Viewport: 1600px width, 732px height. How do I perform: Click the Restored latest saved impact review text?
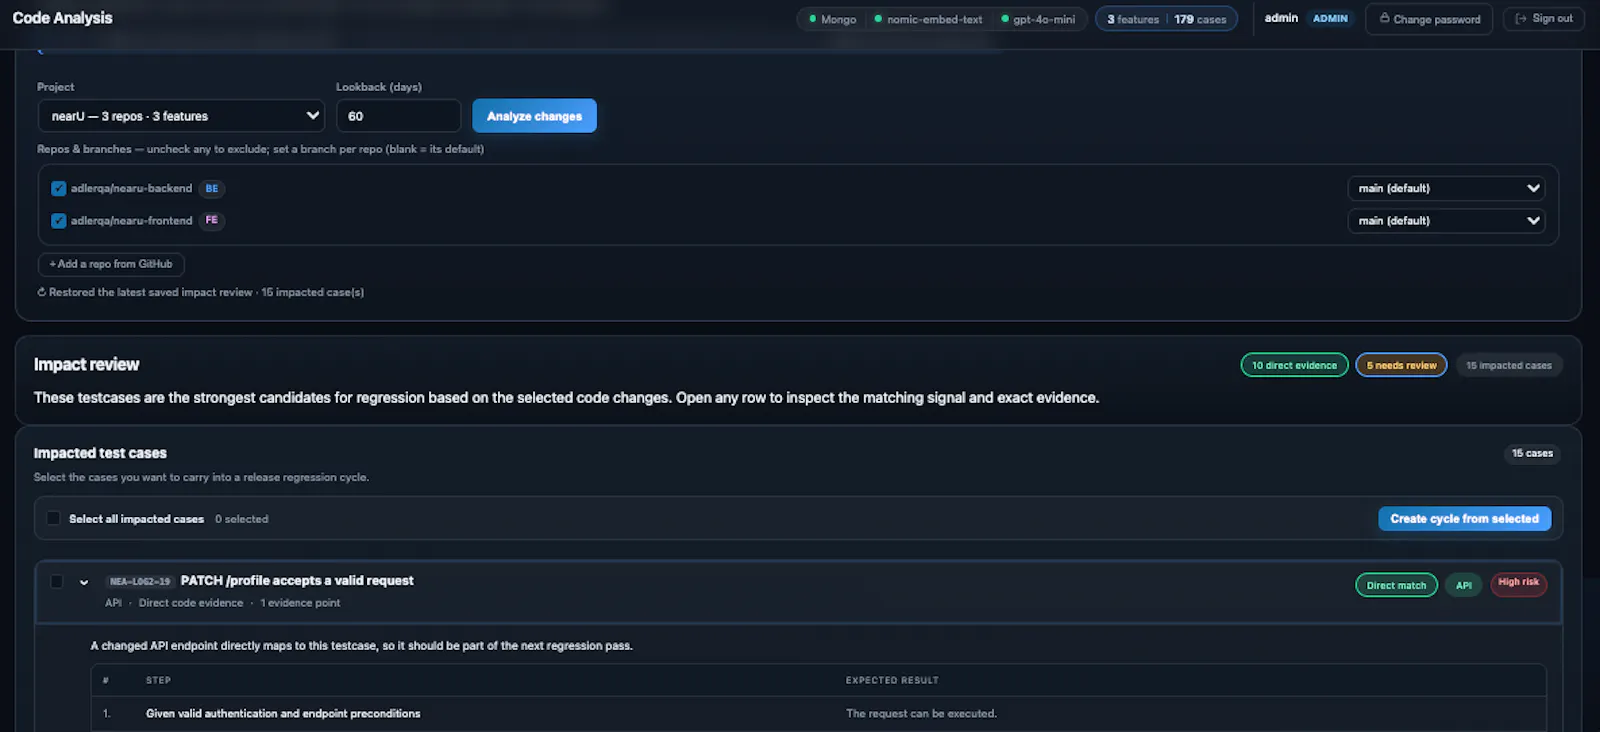point(206,292)
